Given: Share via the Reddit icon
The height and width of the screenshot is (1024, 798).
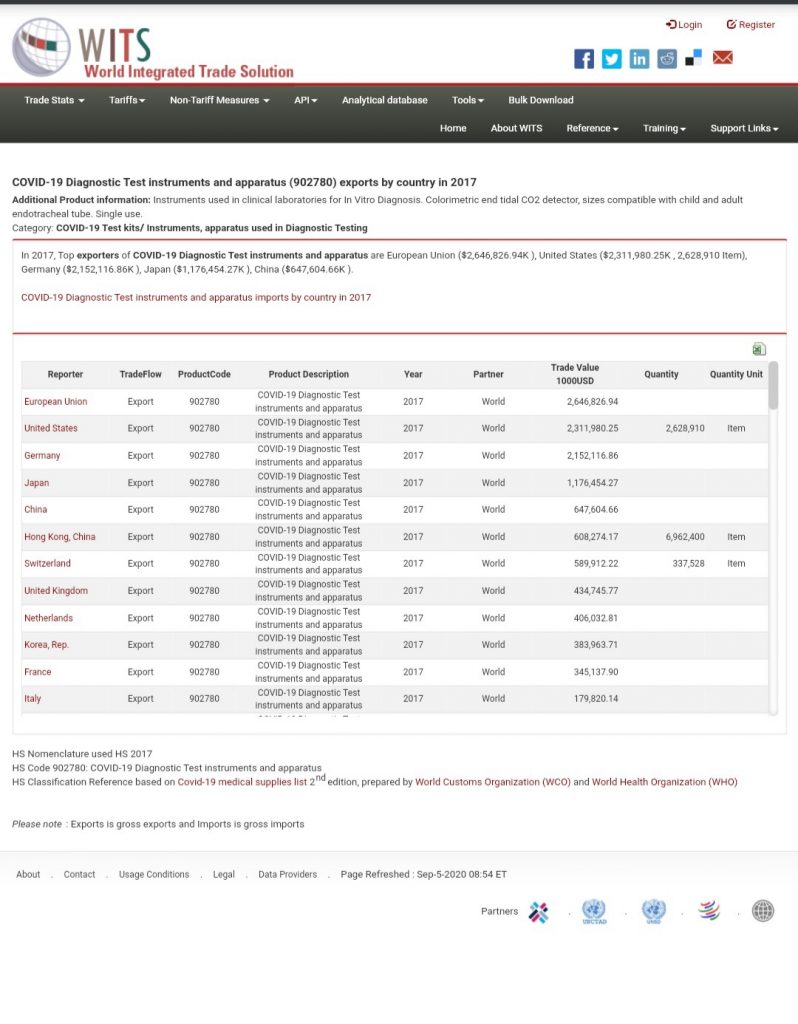Looking at the screenshot, I should pyautogui.click(x=667, y=59).
